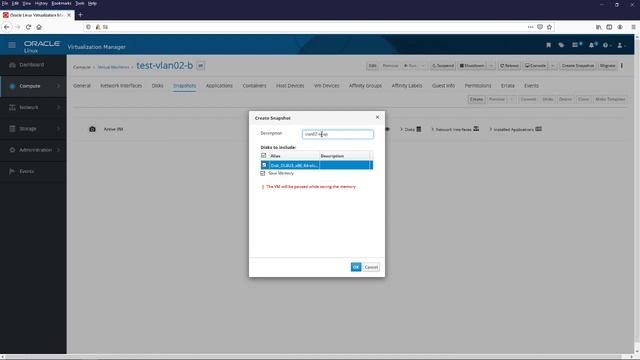Switch to the Guest Info tab

[x=443, y=86]
